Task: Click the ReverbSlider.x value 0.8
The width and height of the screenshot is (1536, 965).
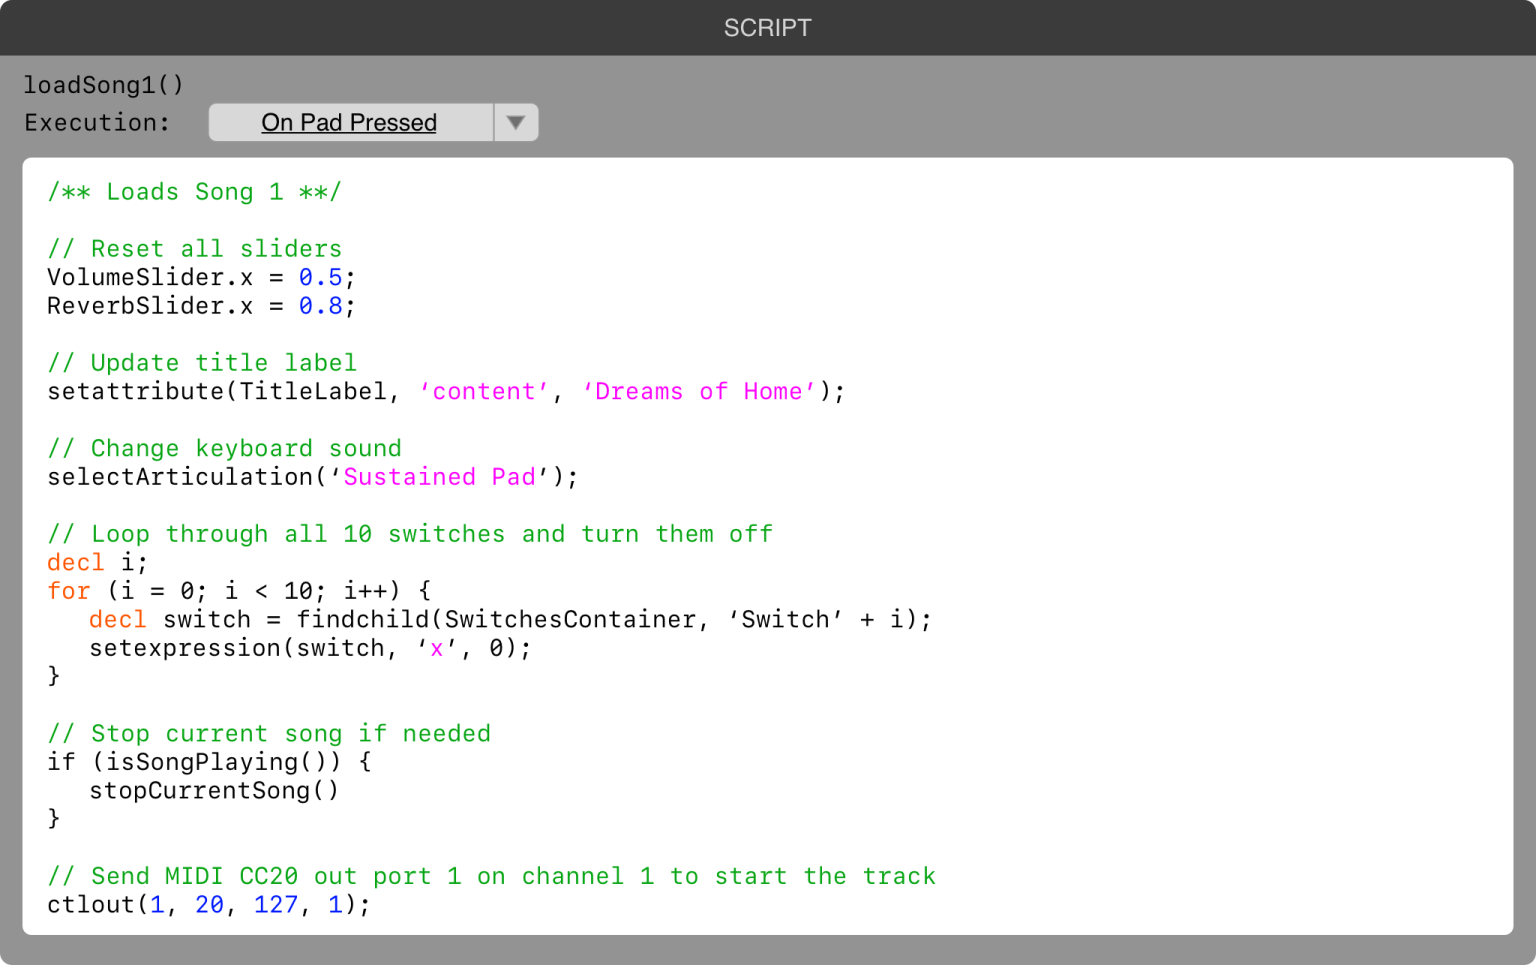Action: click(x=320, y=306)
